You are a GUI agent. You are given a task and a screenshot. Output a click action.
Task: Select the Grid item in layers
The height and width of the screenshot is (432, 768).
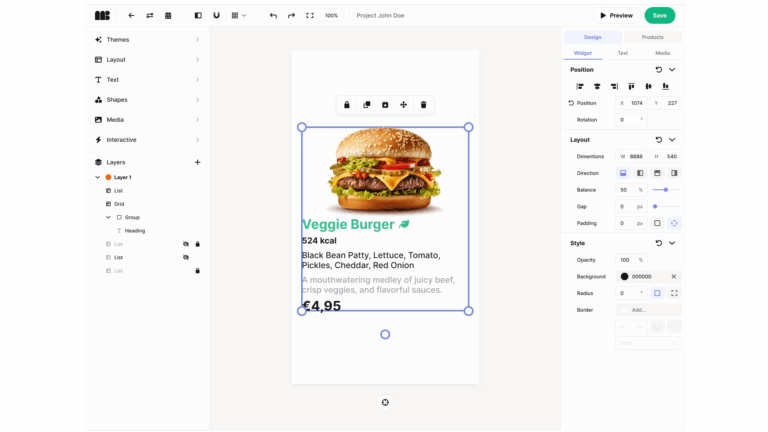119,204
